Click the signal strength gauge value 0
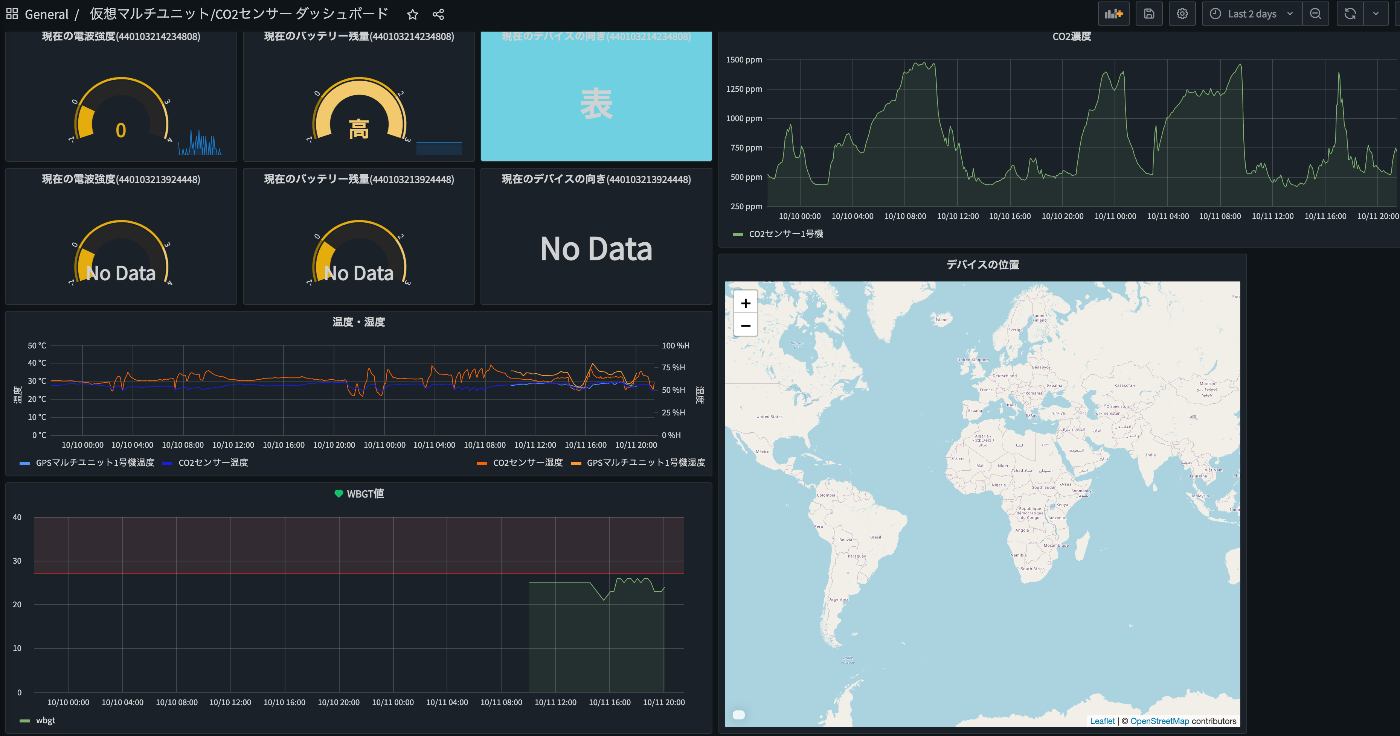Viewport: 1400px width, 736px height. (x=121, y=130)
